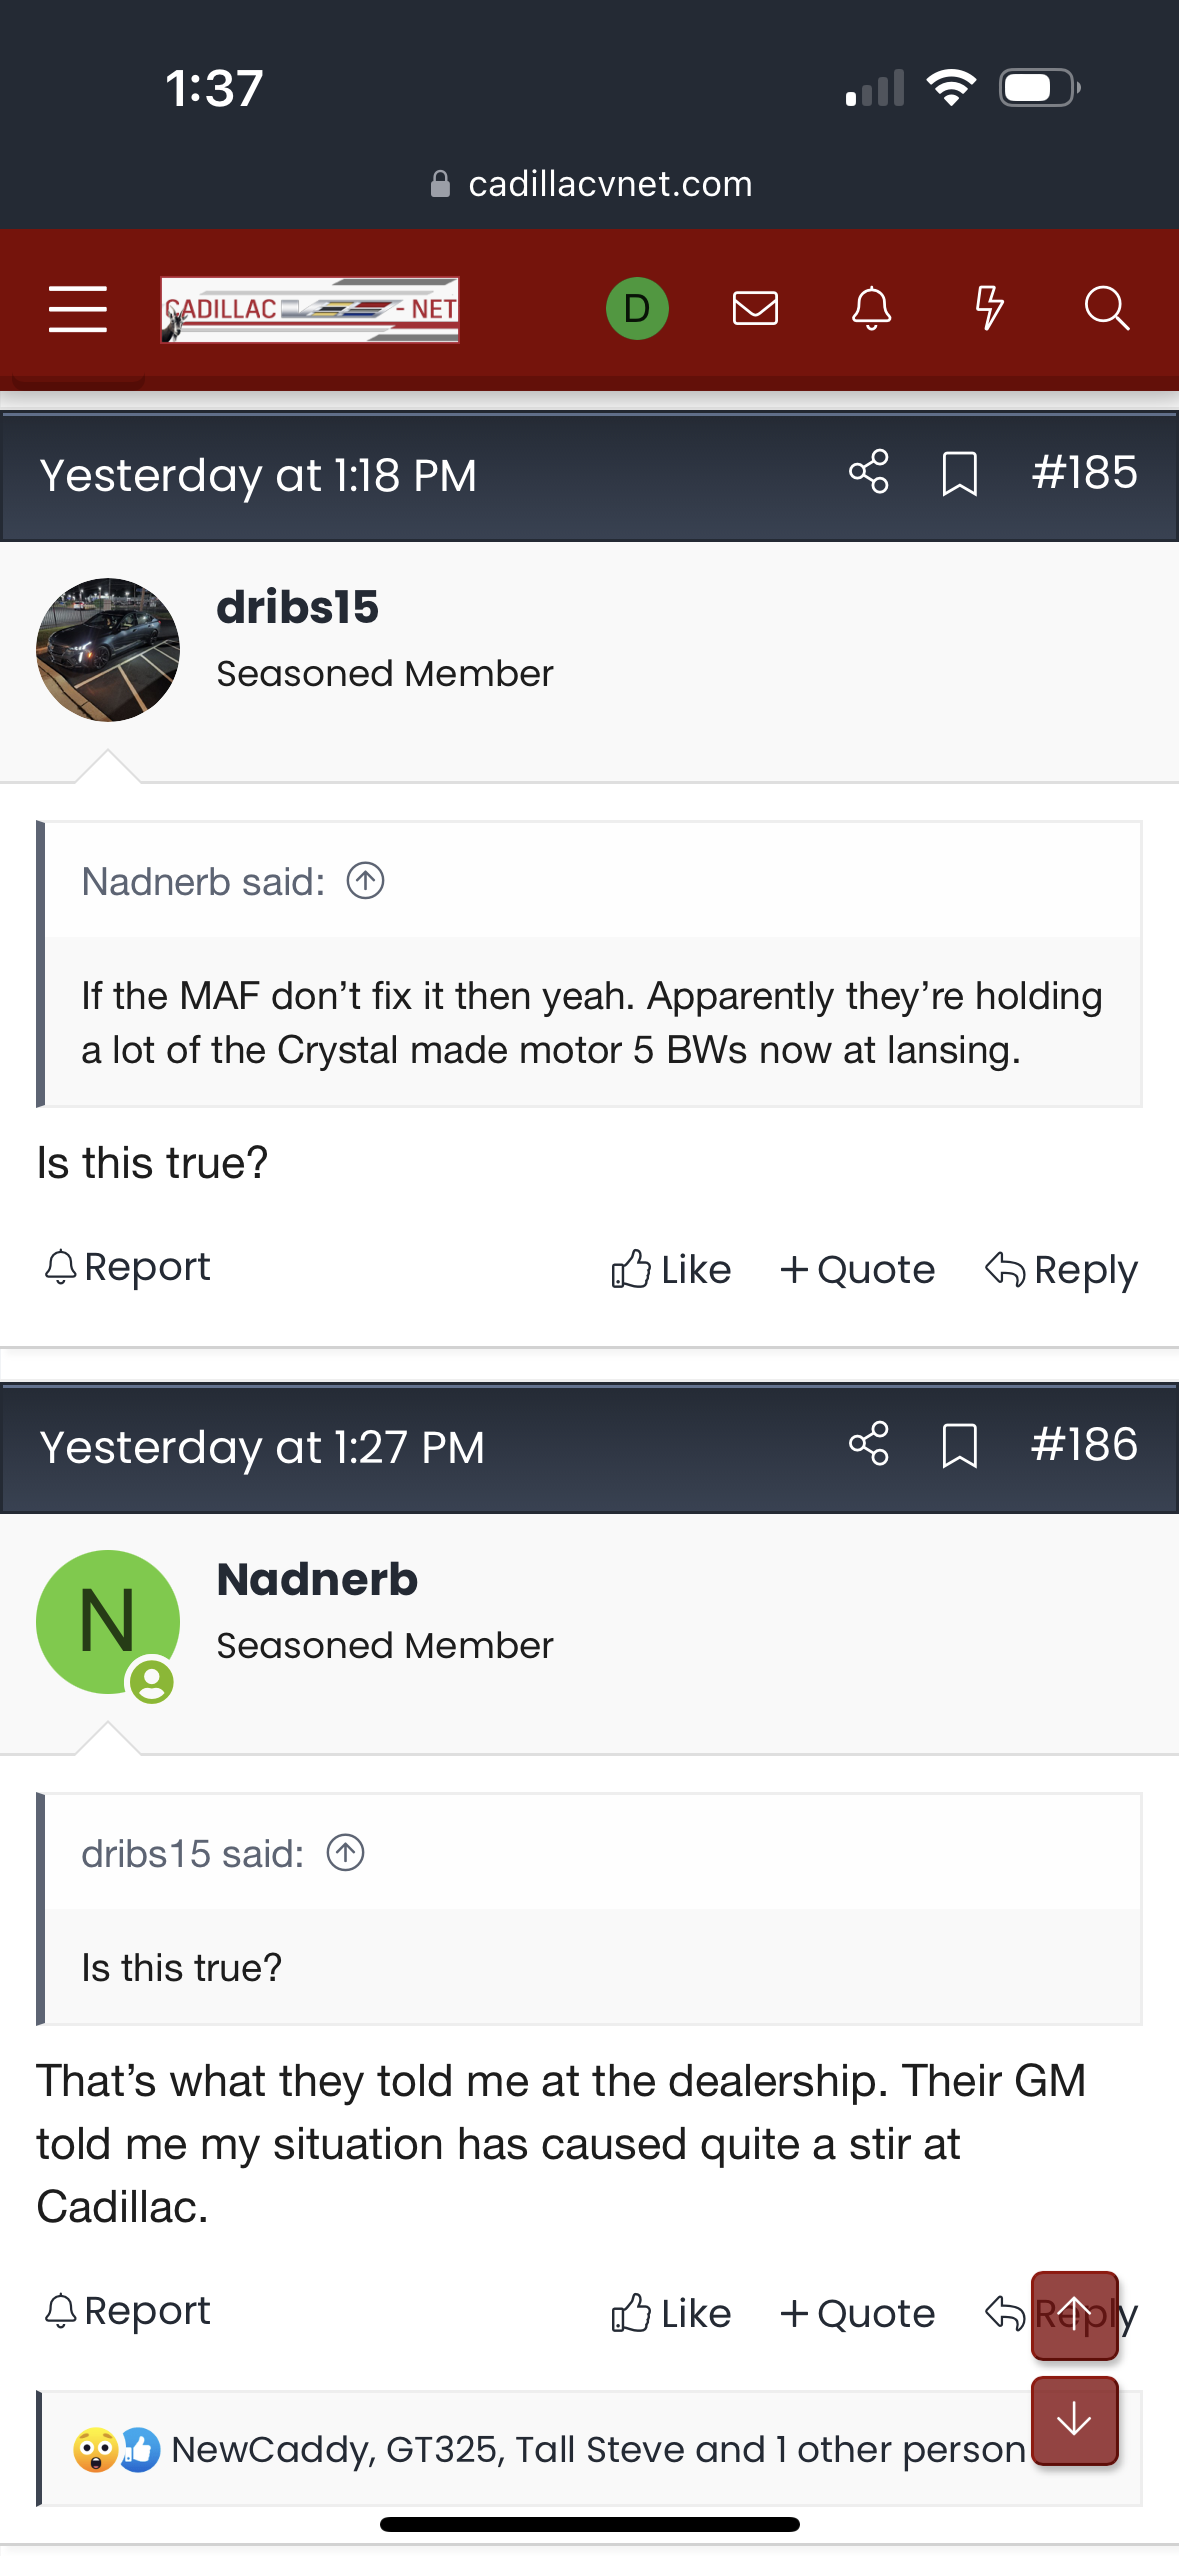
Task: Open the search magnifier icon
Action: tap(1106, 308)
